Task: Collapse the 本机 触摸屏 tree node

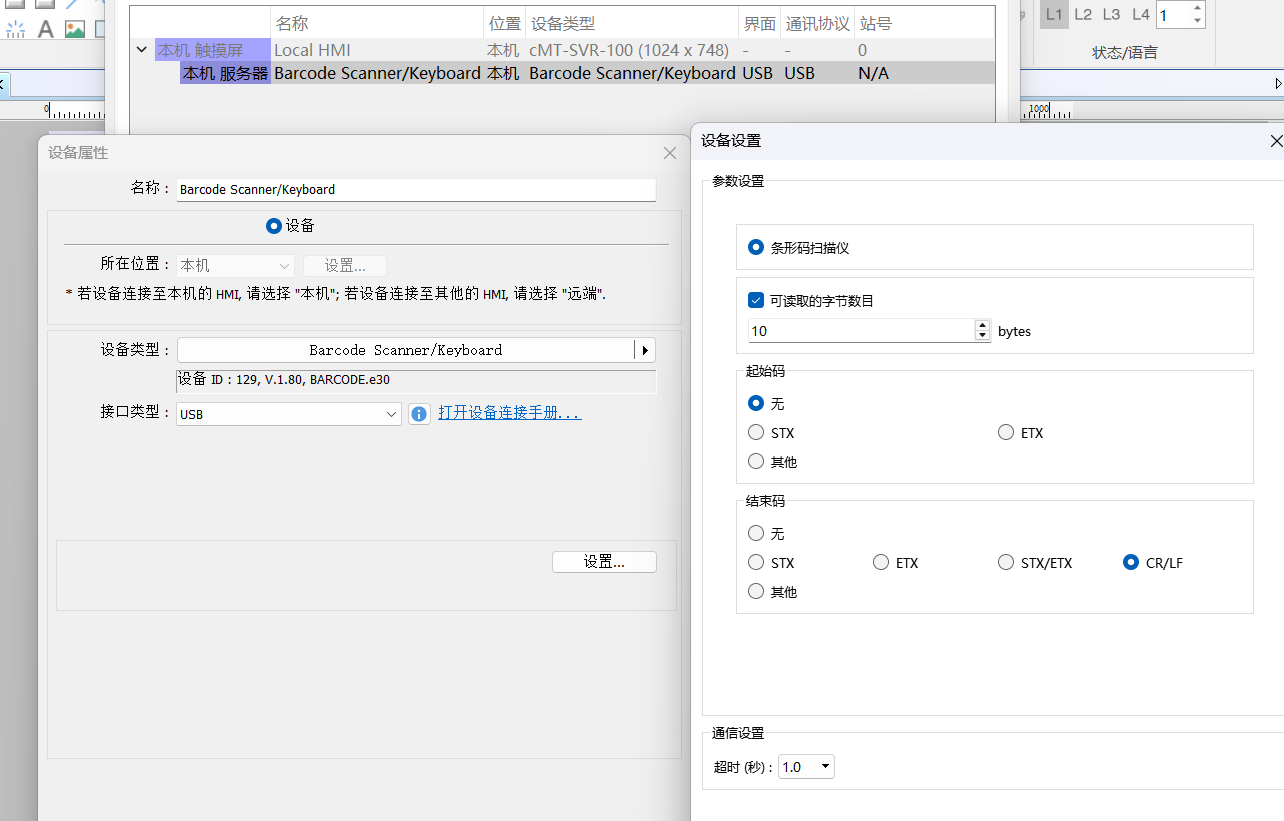Action: [142, 49]
